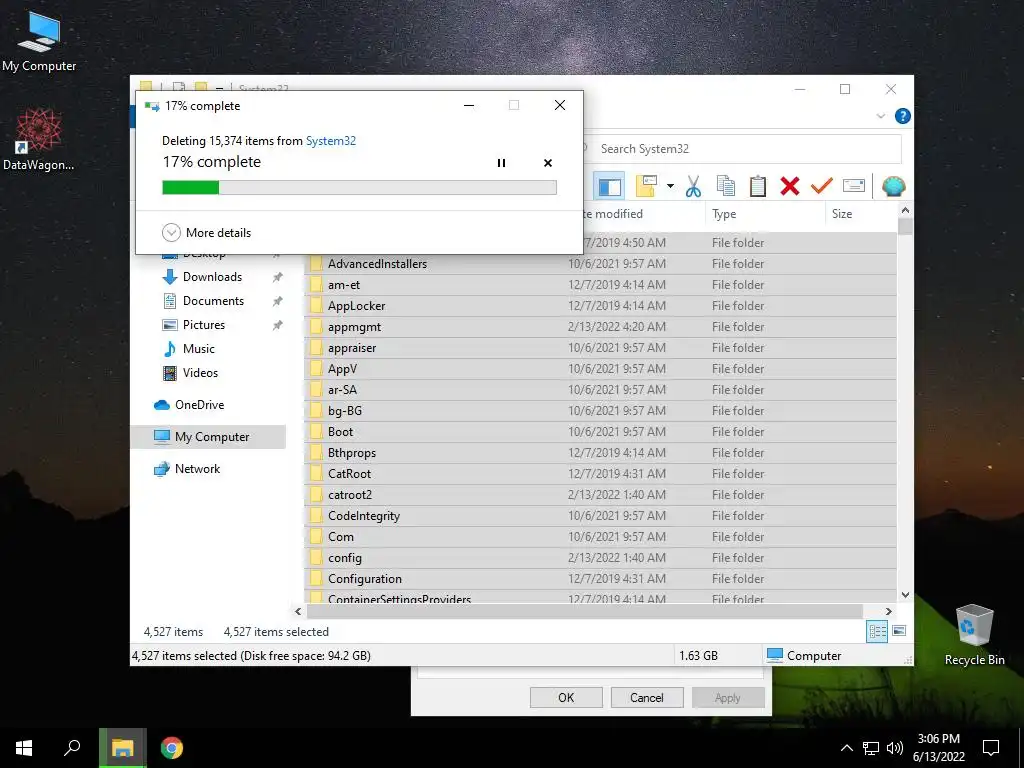Click the taskbar search magnifier
This screenshot has height=768, width=1024.
click(72, 748)
